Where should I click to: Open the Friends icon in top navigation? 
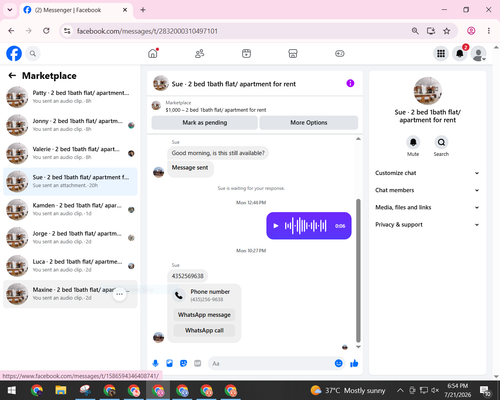pyautogui.click(x=200, y=53)
